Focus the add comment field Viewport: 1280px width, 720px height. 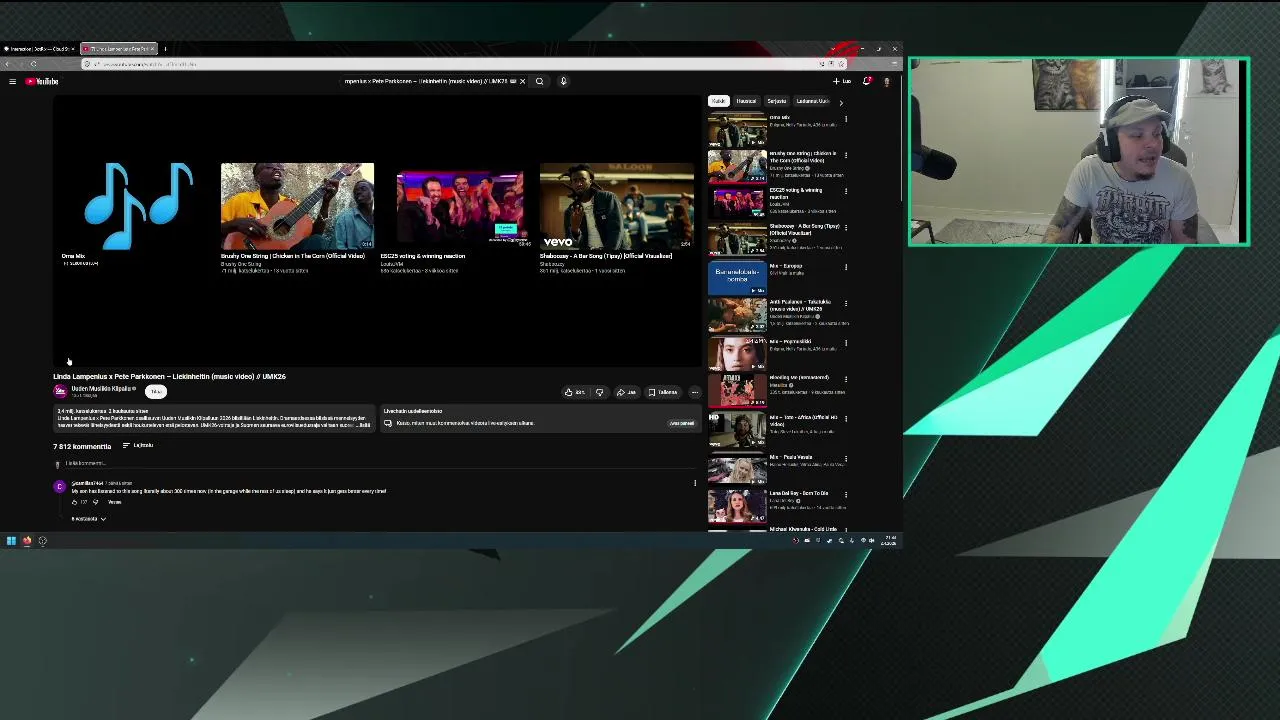(380, 464)
